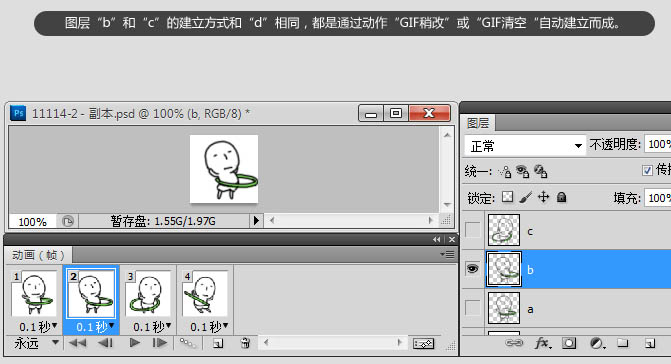Select animation frame 4 thumbnail
Screen dimensions: 671x364
click(x=205, y=293)
